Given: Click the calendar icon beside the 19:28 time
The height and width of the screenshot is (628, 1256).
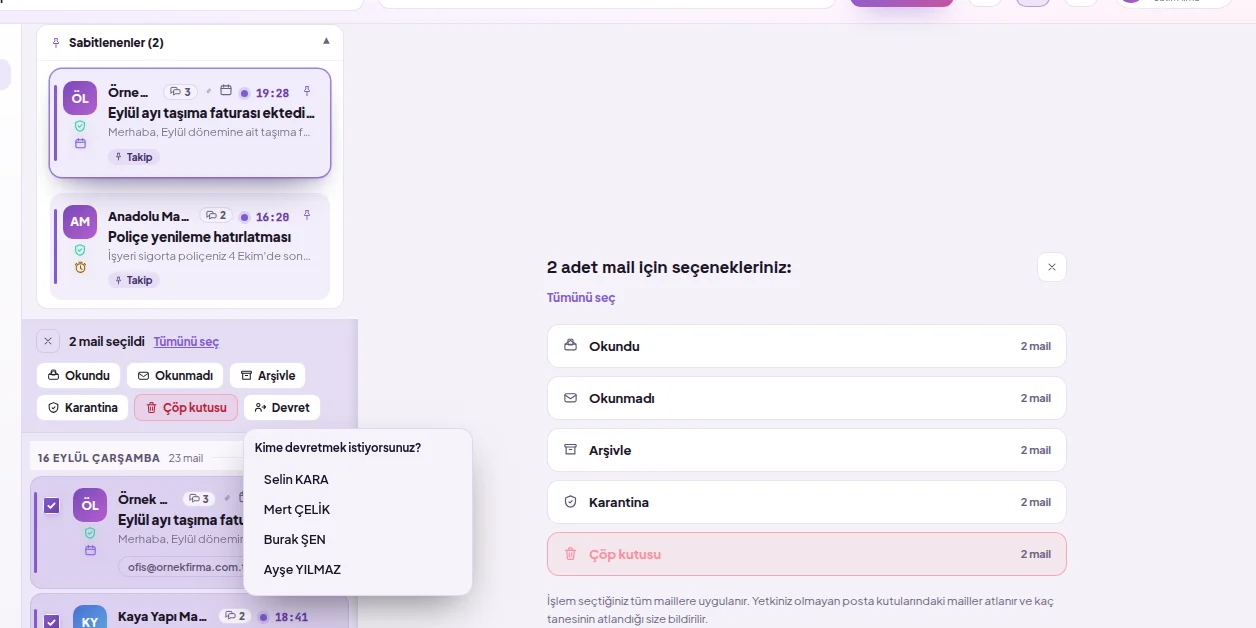Looking at the screenshot, I should tap(226, 91).
